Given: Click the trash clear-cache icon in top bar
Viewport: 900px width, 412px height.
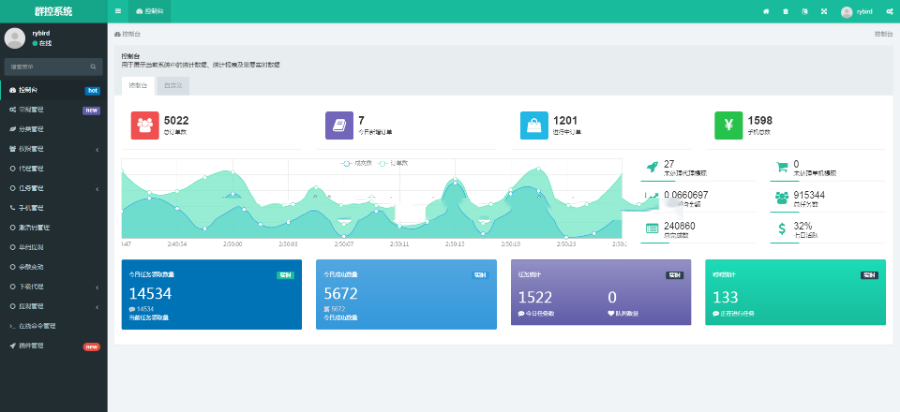Looking at the screenshot, I should [x=785, y=11].
